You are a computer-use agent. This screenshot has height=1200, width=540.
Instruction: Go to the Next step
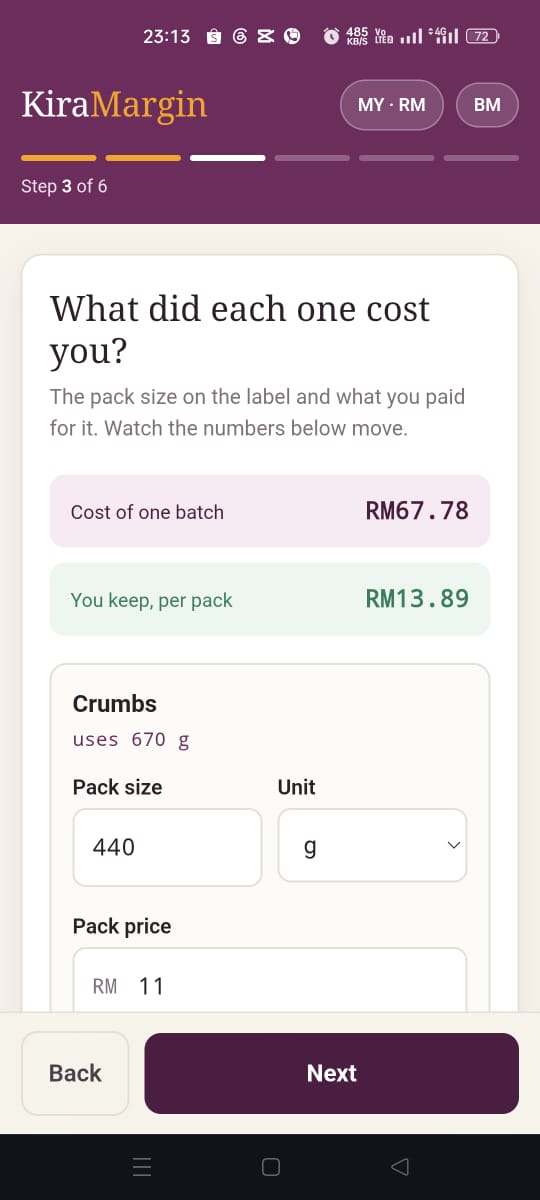tap(332, 1073)
